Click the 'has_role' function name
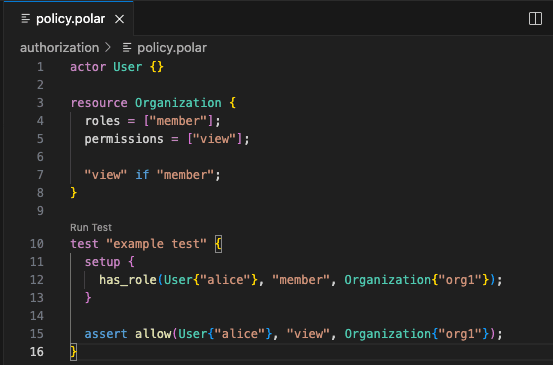The height and width of the screenshot is (365, 553). (x=128, y=280)
